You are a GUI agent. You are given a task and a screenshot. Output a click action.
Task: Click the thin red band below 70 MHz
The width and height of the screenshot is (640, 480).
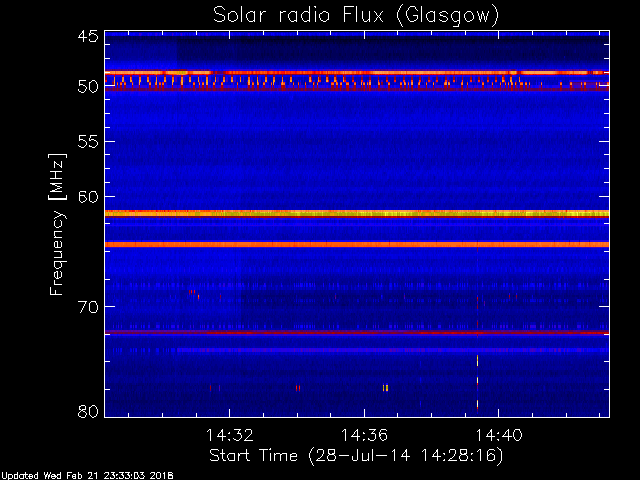[x=357, y=333]
